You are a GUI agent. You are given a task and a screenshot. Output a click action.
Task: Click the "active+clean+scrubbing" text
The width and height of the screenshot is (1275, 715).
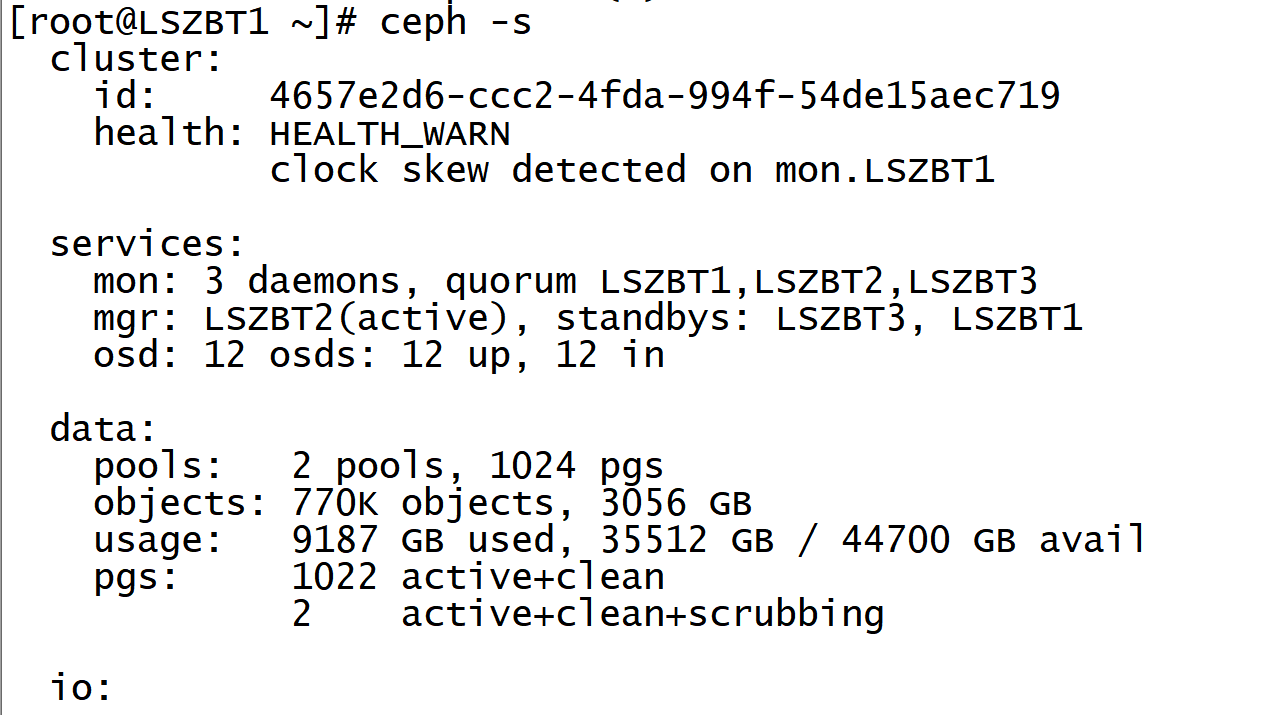(642, 614)
